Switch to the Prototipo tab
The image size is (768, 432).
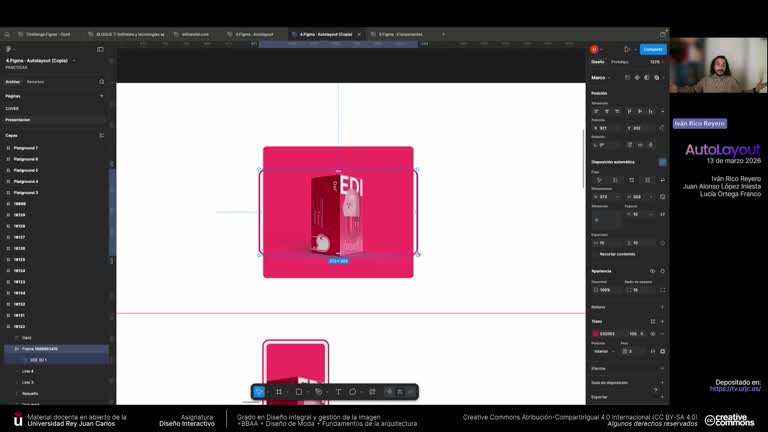click(620, 62)
